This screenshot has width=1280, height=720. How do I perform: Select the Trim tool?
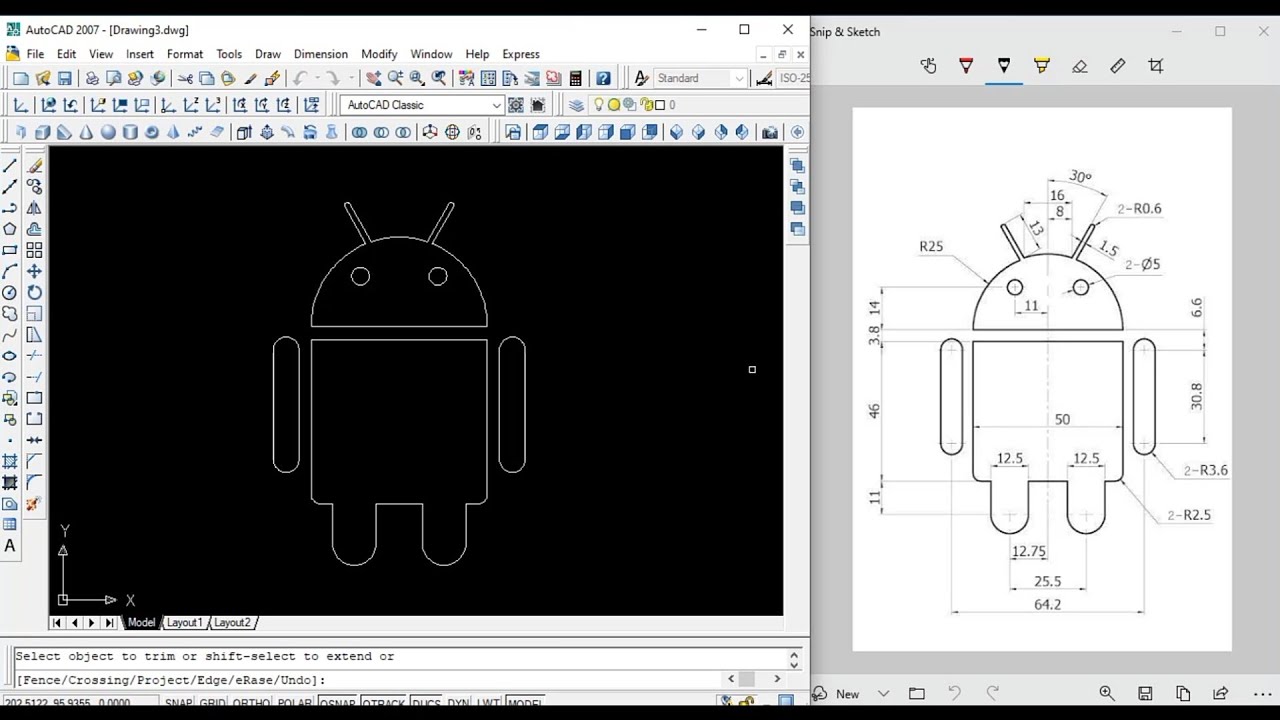(x=34, y=356)
